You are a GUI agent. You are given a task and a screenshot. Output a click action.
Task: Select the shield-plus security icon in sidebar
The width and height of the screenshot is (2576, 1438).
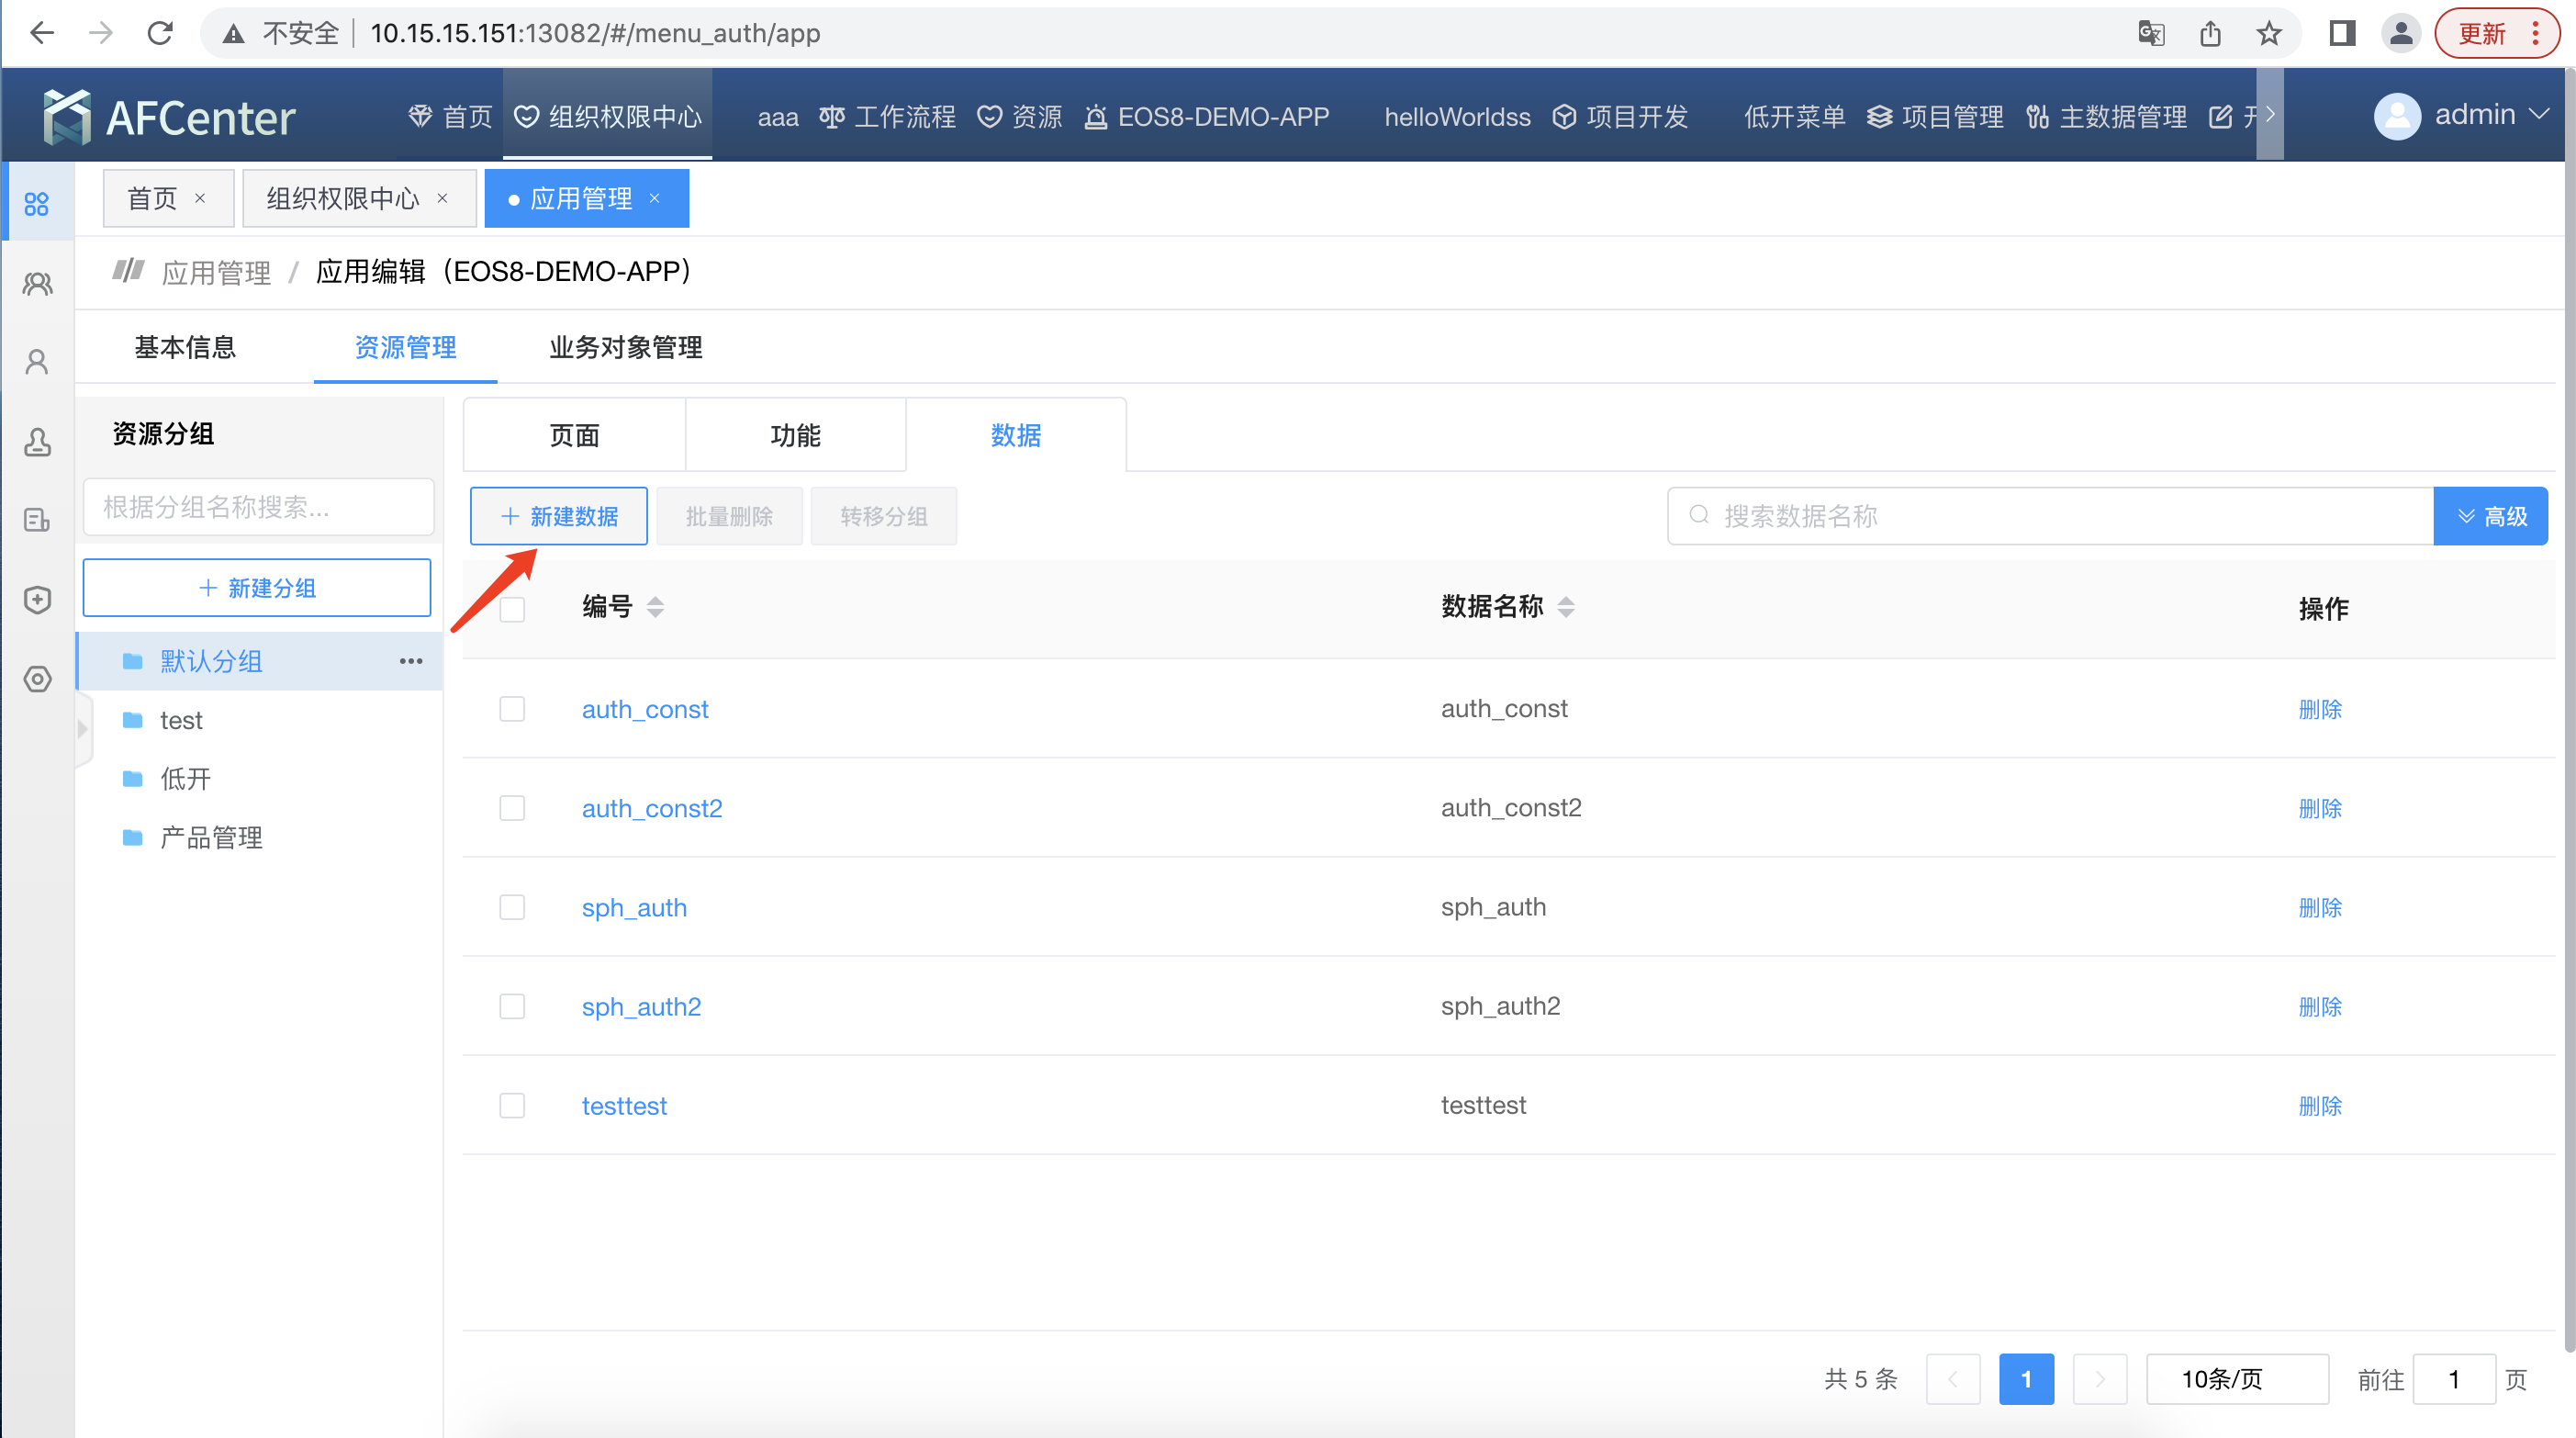pos(37,599)
